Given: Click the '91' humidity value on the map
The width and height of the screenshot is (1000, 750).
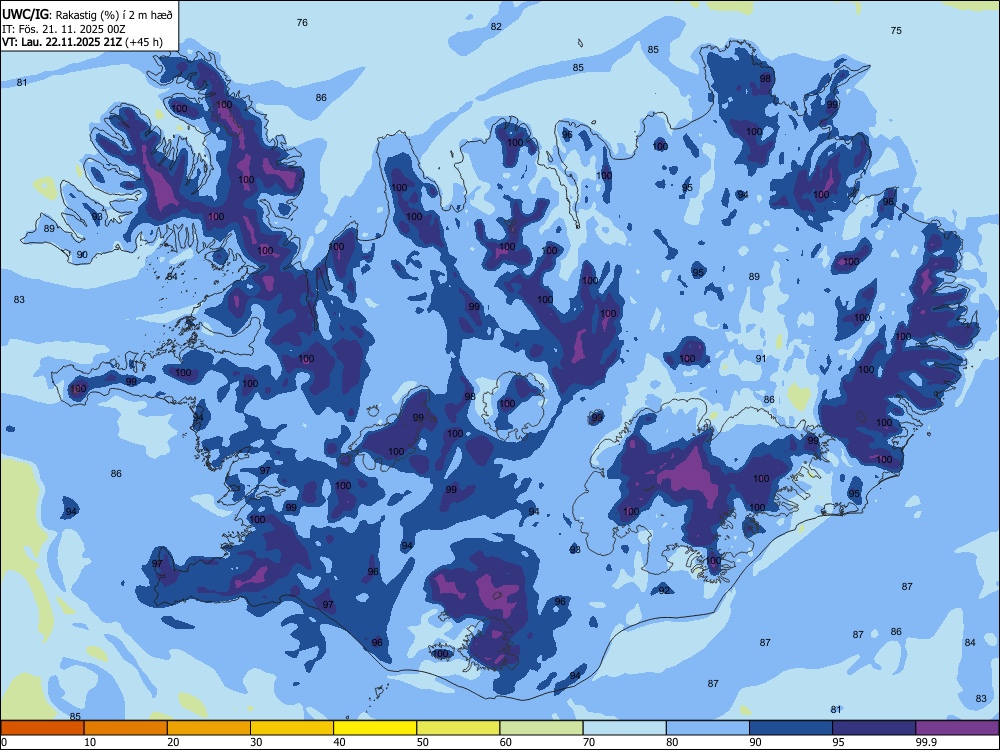Looking at the screenshot, I should point(761,358).
